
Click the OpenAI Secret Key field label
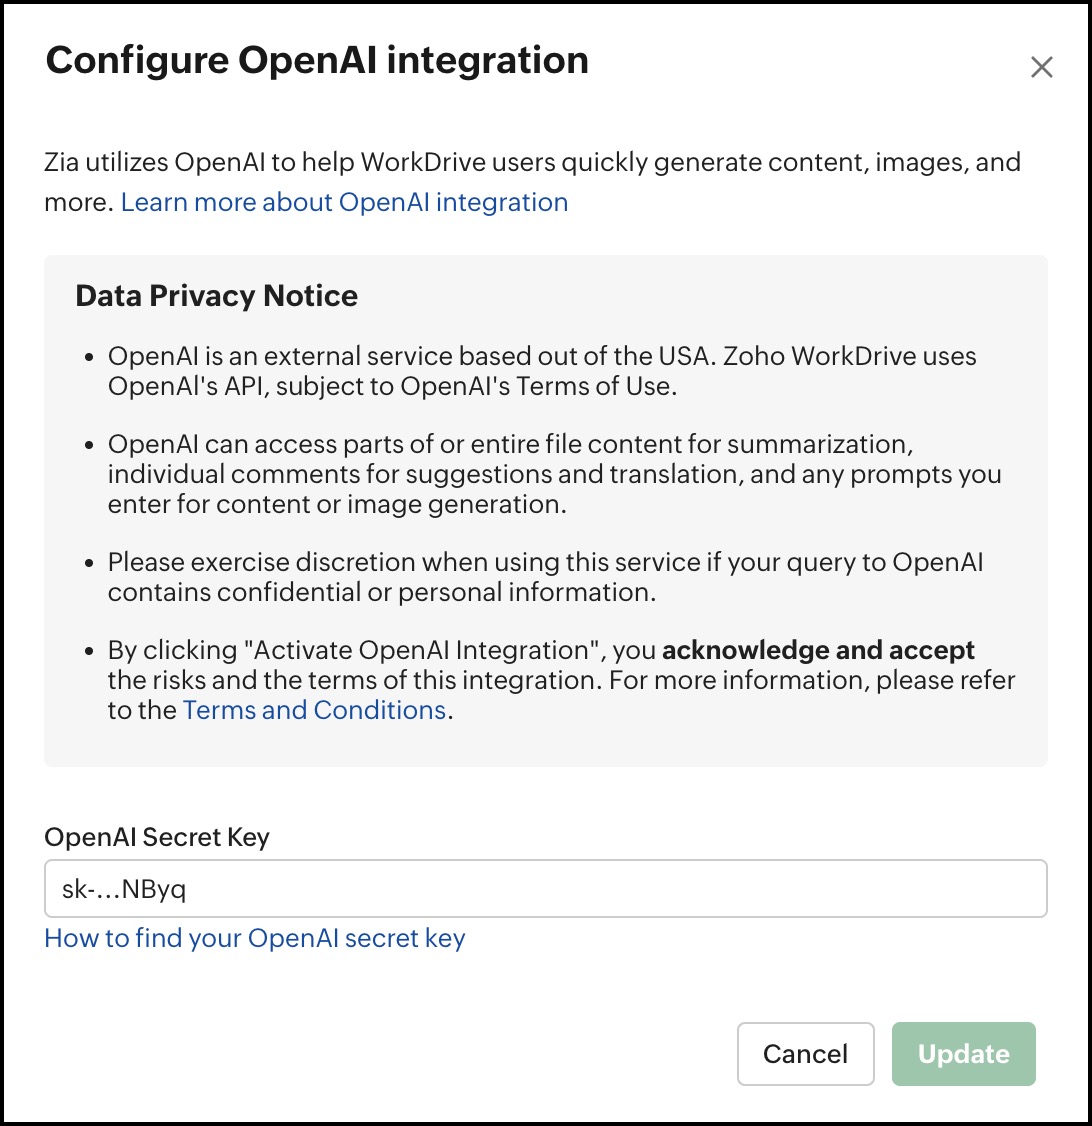(157, 837)
